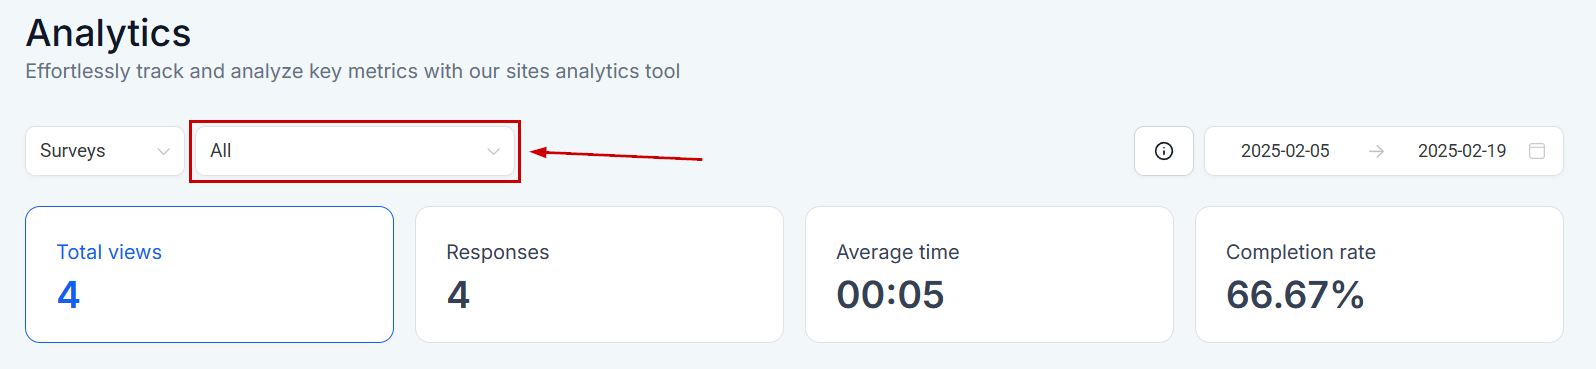Show the Average time metric card
This screenshot has width=1596, height=369.
tap(989, 275)
